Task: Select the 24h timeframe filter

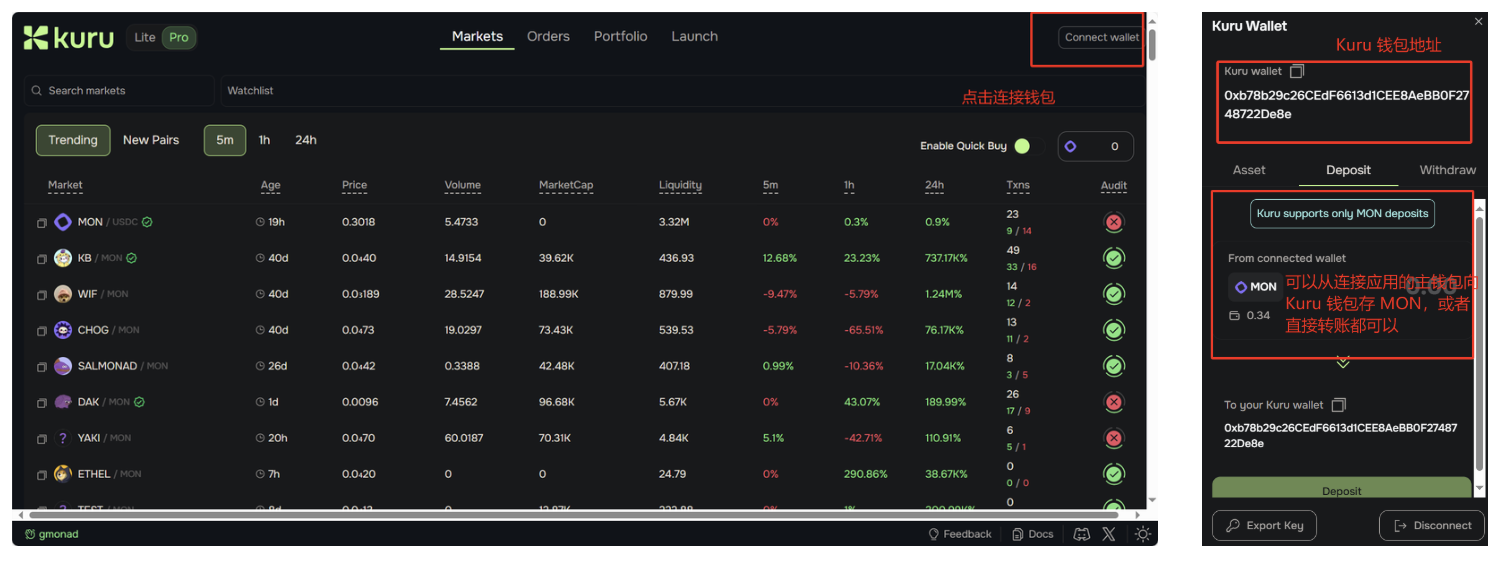Action: click(x=305, y=140)
